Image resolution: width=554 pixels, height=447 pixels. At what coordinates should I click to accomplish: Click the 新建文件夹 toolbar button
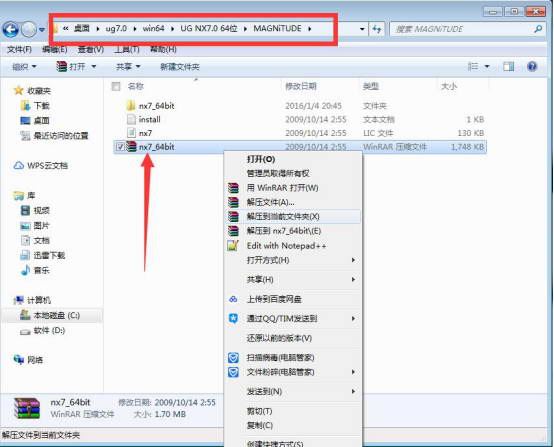pyautogui.click(x=180, y=66)
